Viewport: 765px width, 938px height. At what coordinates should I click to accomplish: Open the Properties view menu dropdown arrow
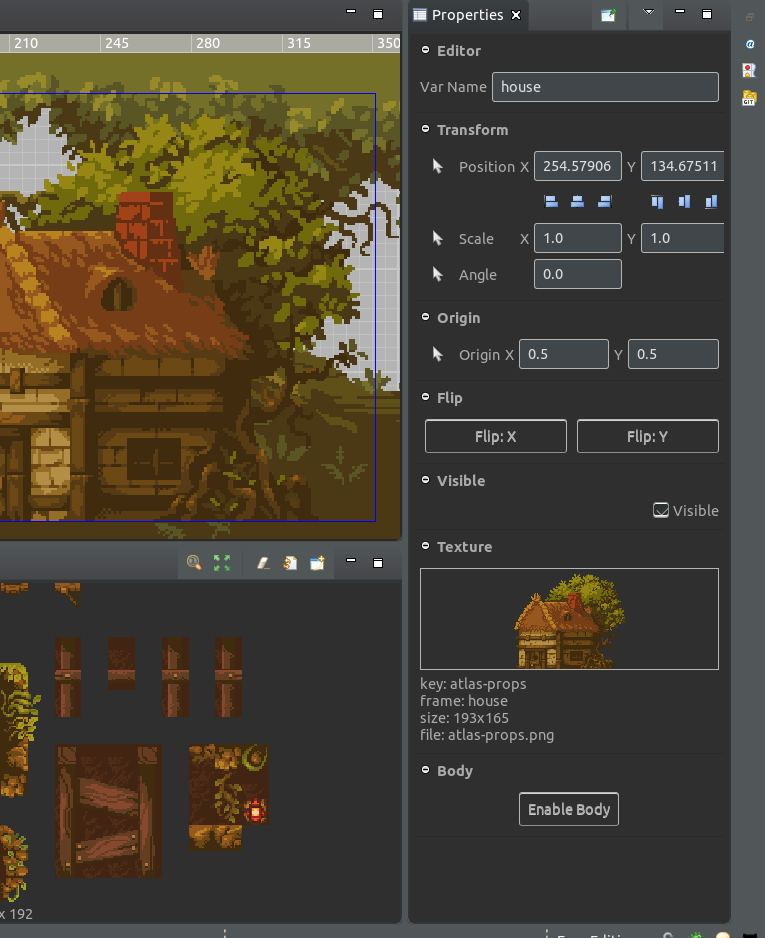tap(649, 13)
